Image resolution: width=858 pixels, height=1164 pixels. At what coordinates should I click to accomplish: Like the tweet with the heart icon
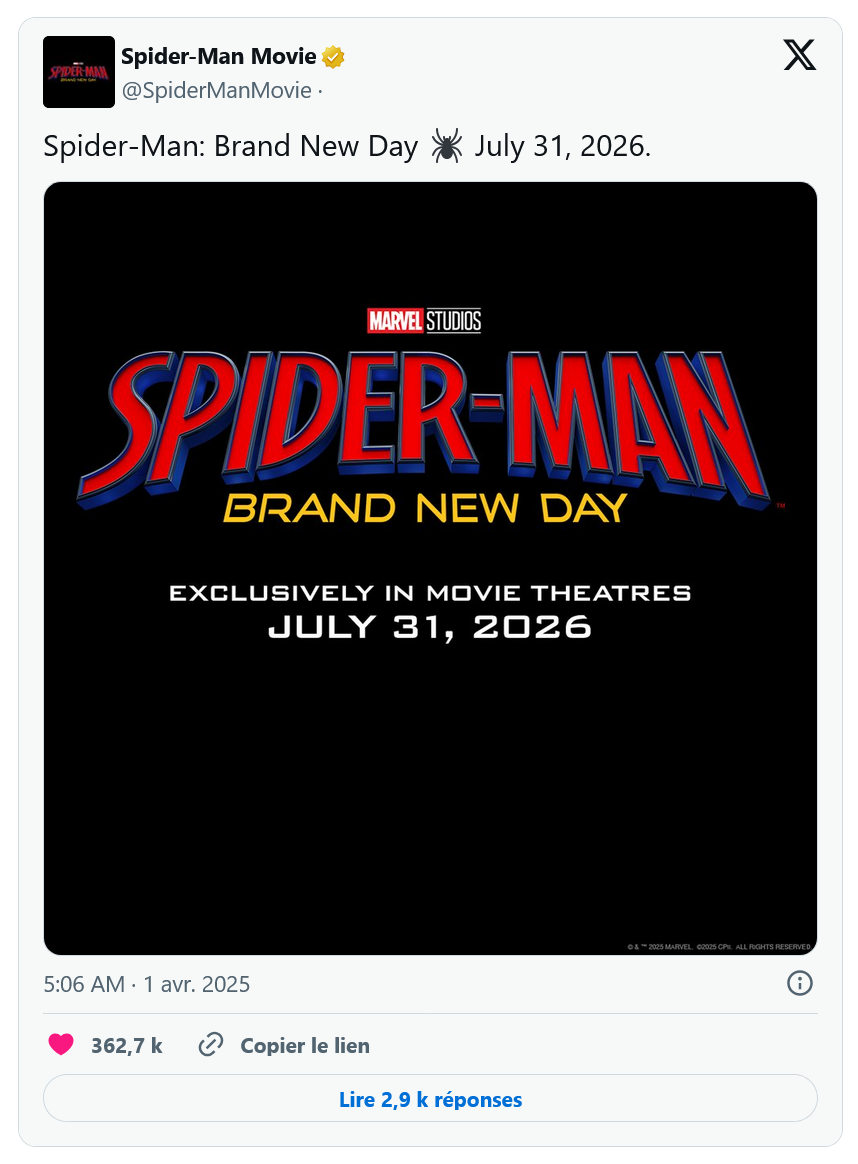click(x=61, y=1044)
